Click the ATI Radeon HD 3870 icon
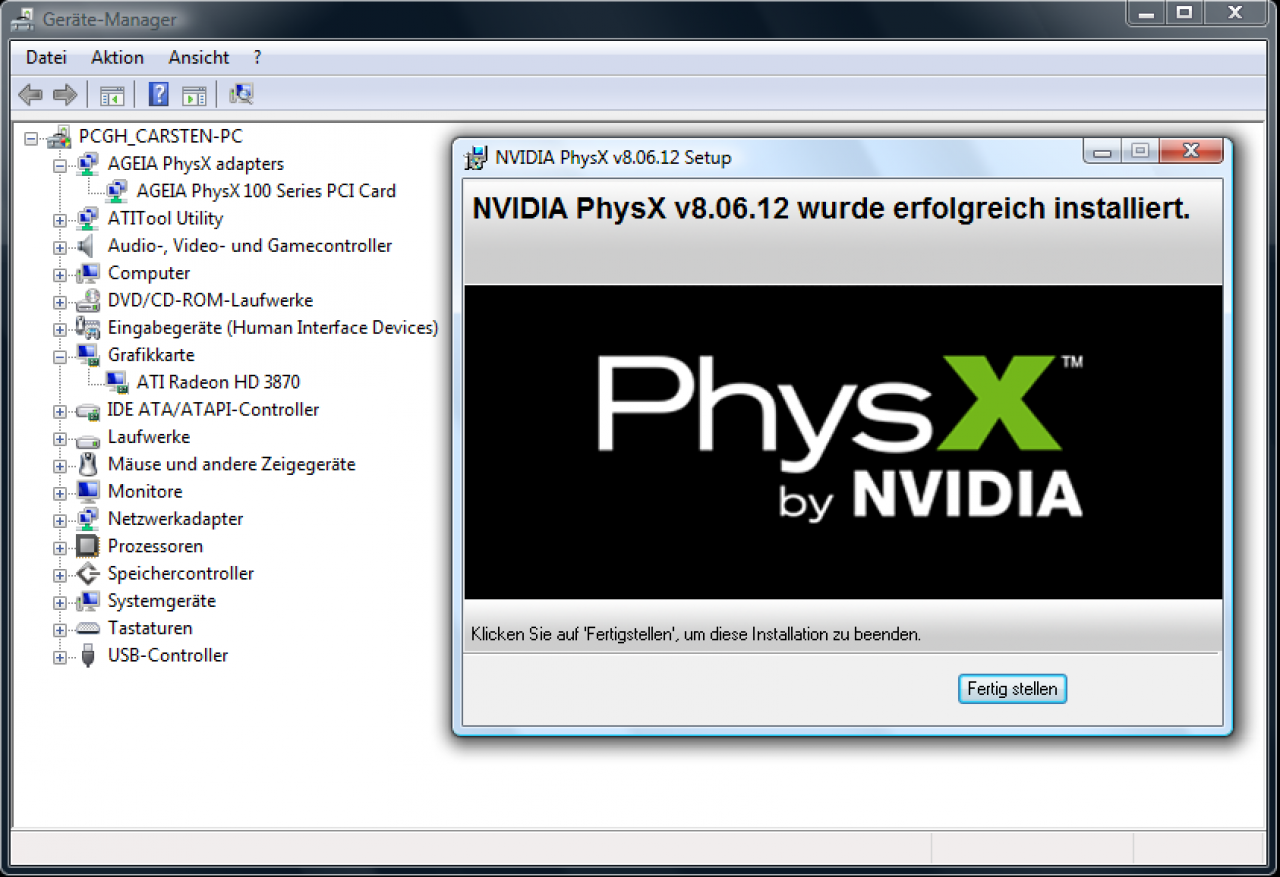Image resolution: width=1280 pixels, height=877 pixels. pos(117,382)
